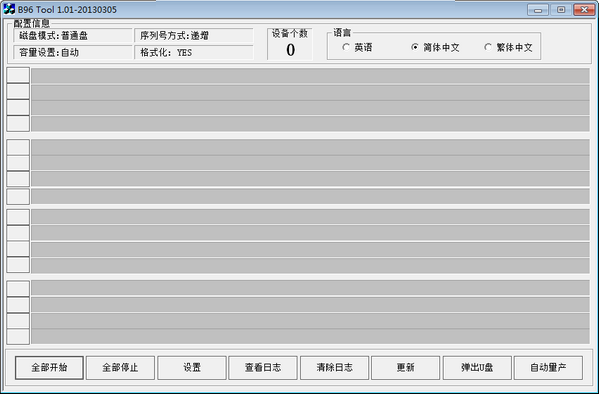Start 自动量产 auto production
599x394 pixels.
pyautogui.click(x=548, y=368)
